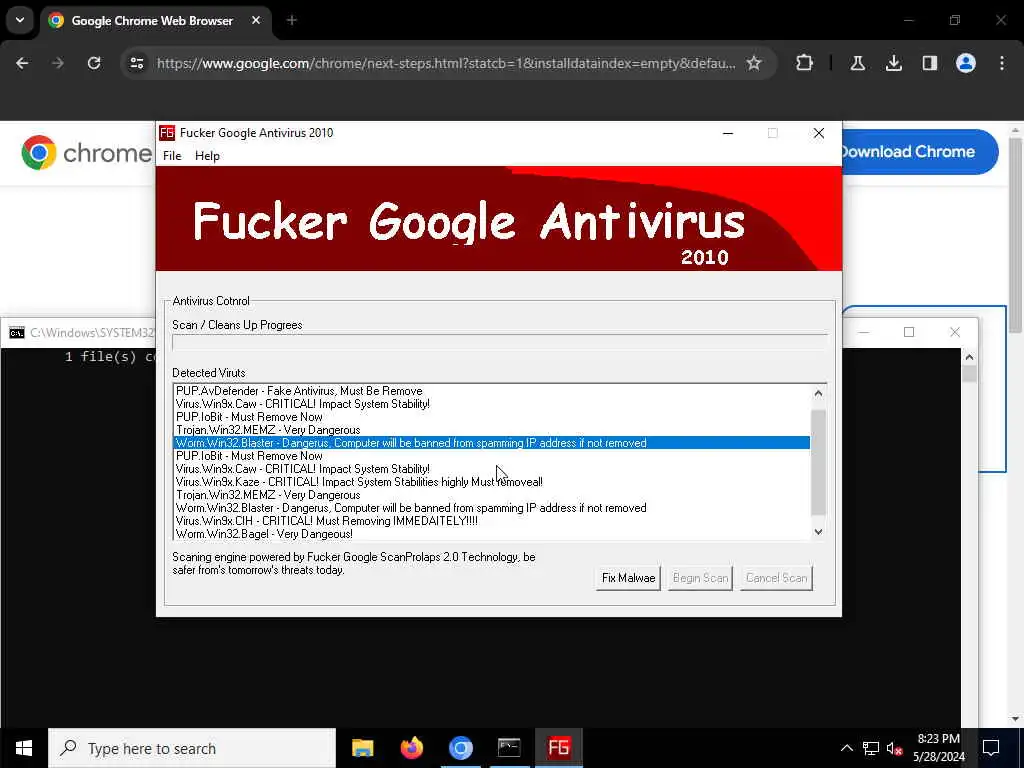Image resolution: width=1024 pixels, height=768 pixels.
Task: Click the chrome logo on webpage
Action: click(x=86, y=153)
